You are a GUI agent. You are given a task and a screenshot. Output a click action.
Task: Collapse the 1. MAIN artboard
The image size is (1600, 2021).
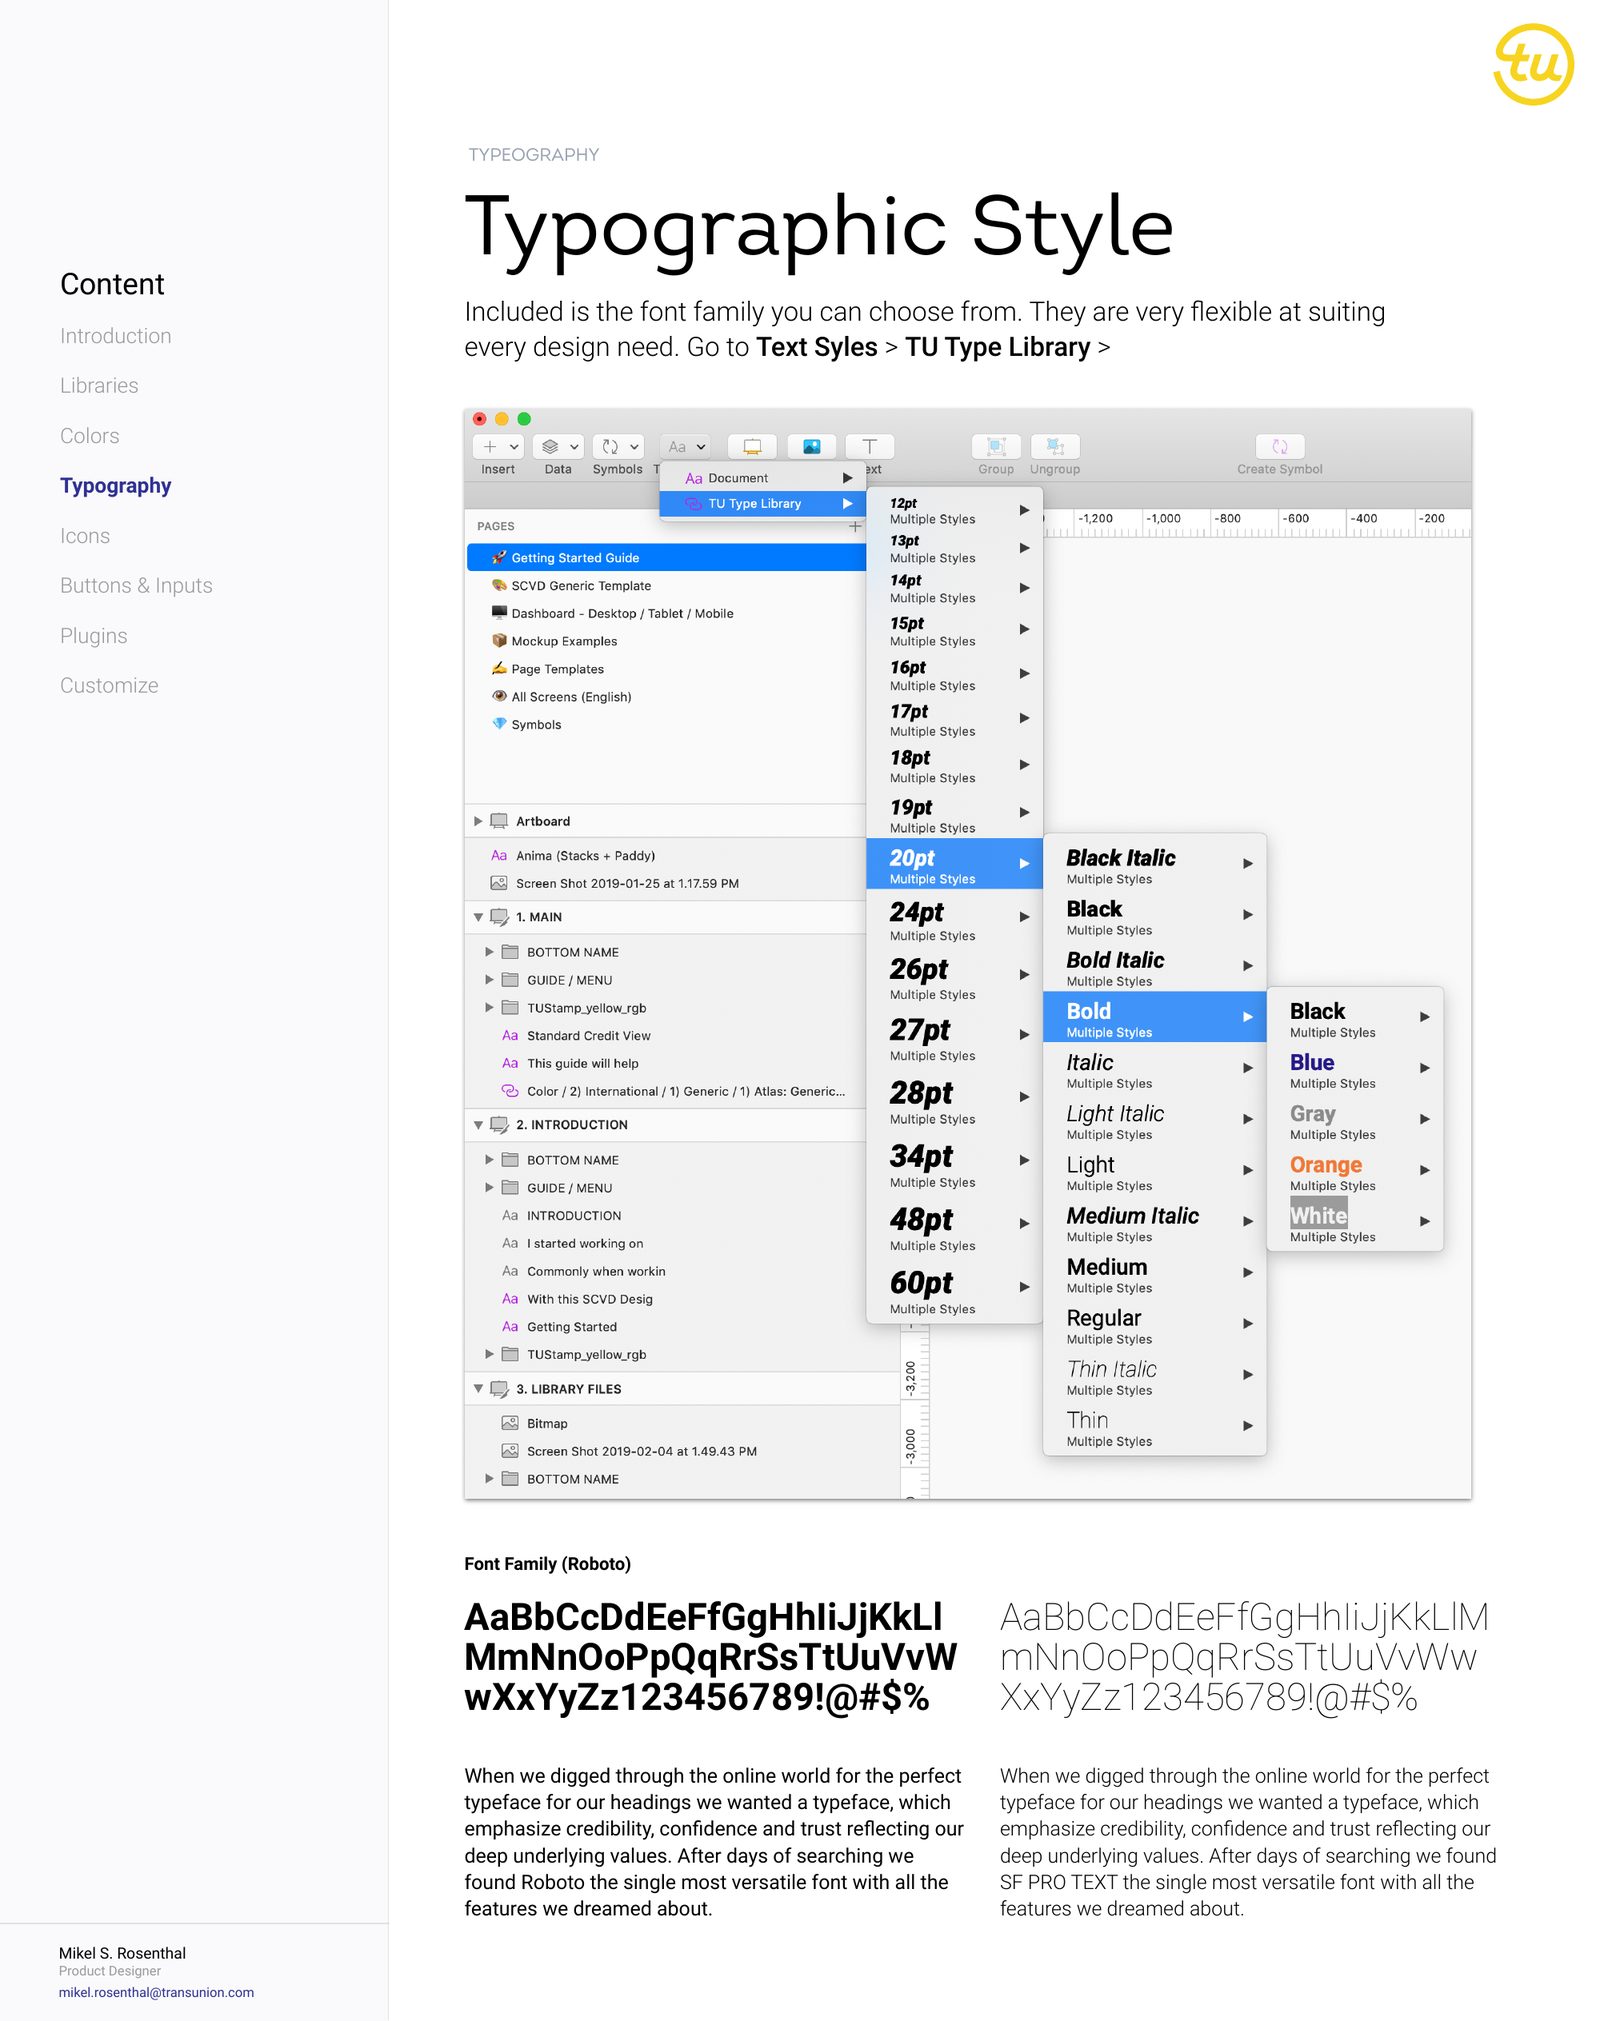click(478, 917)
